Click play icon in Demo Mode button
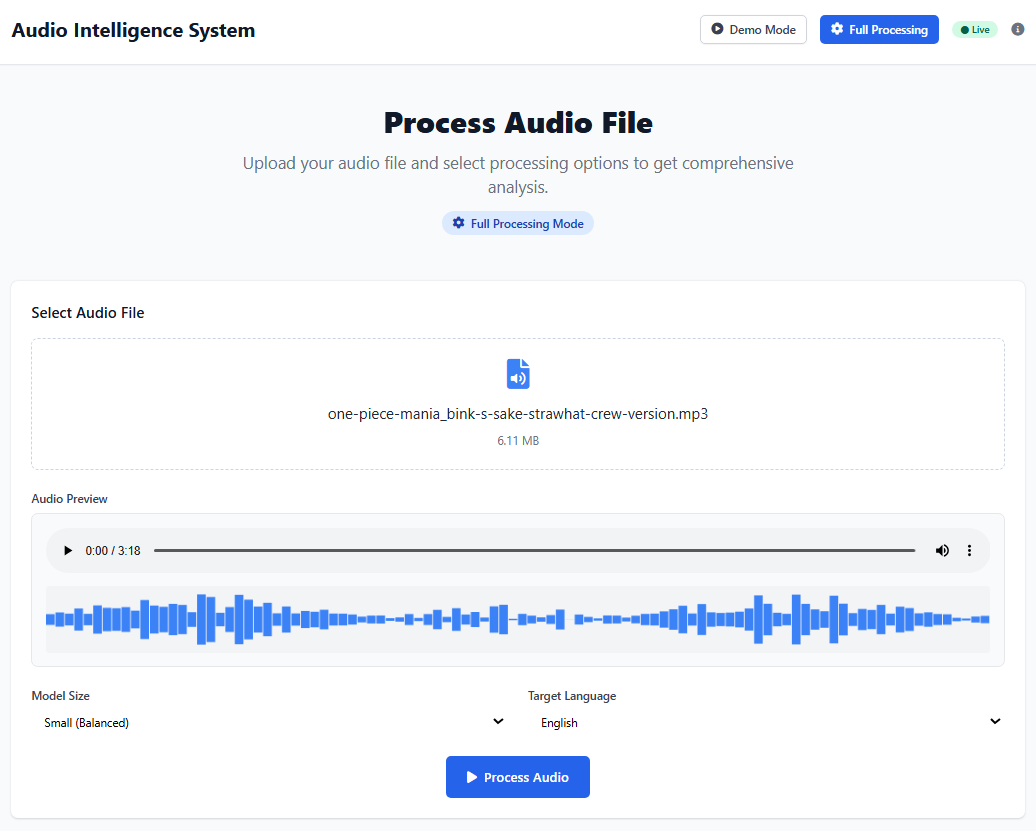 [x=717, y=30]
